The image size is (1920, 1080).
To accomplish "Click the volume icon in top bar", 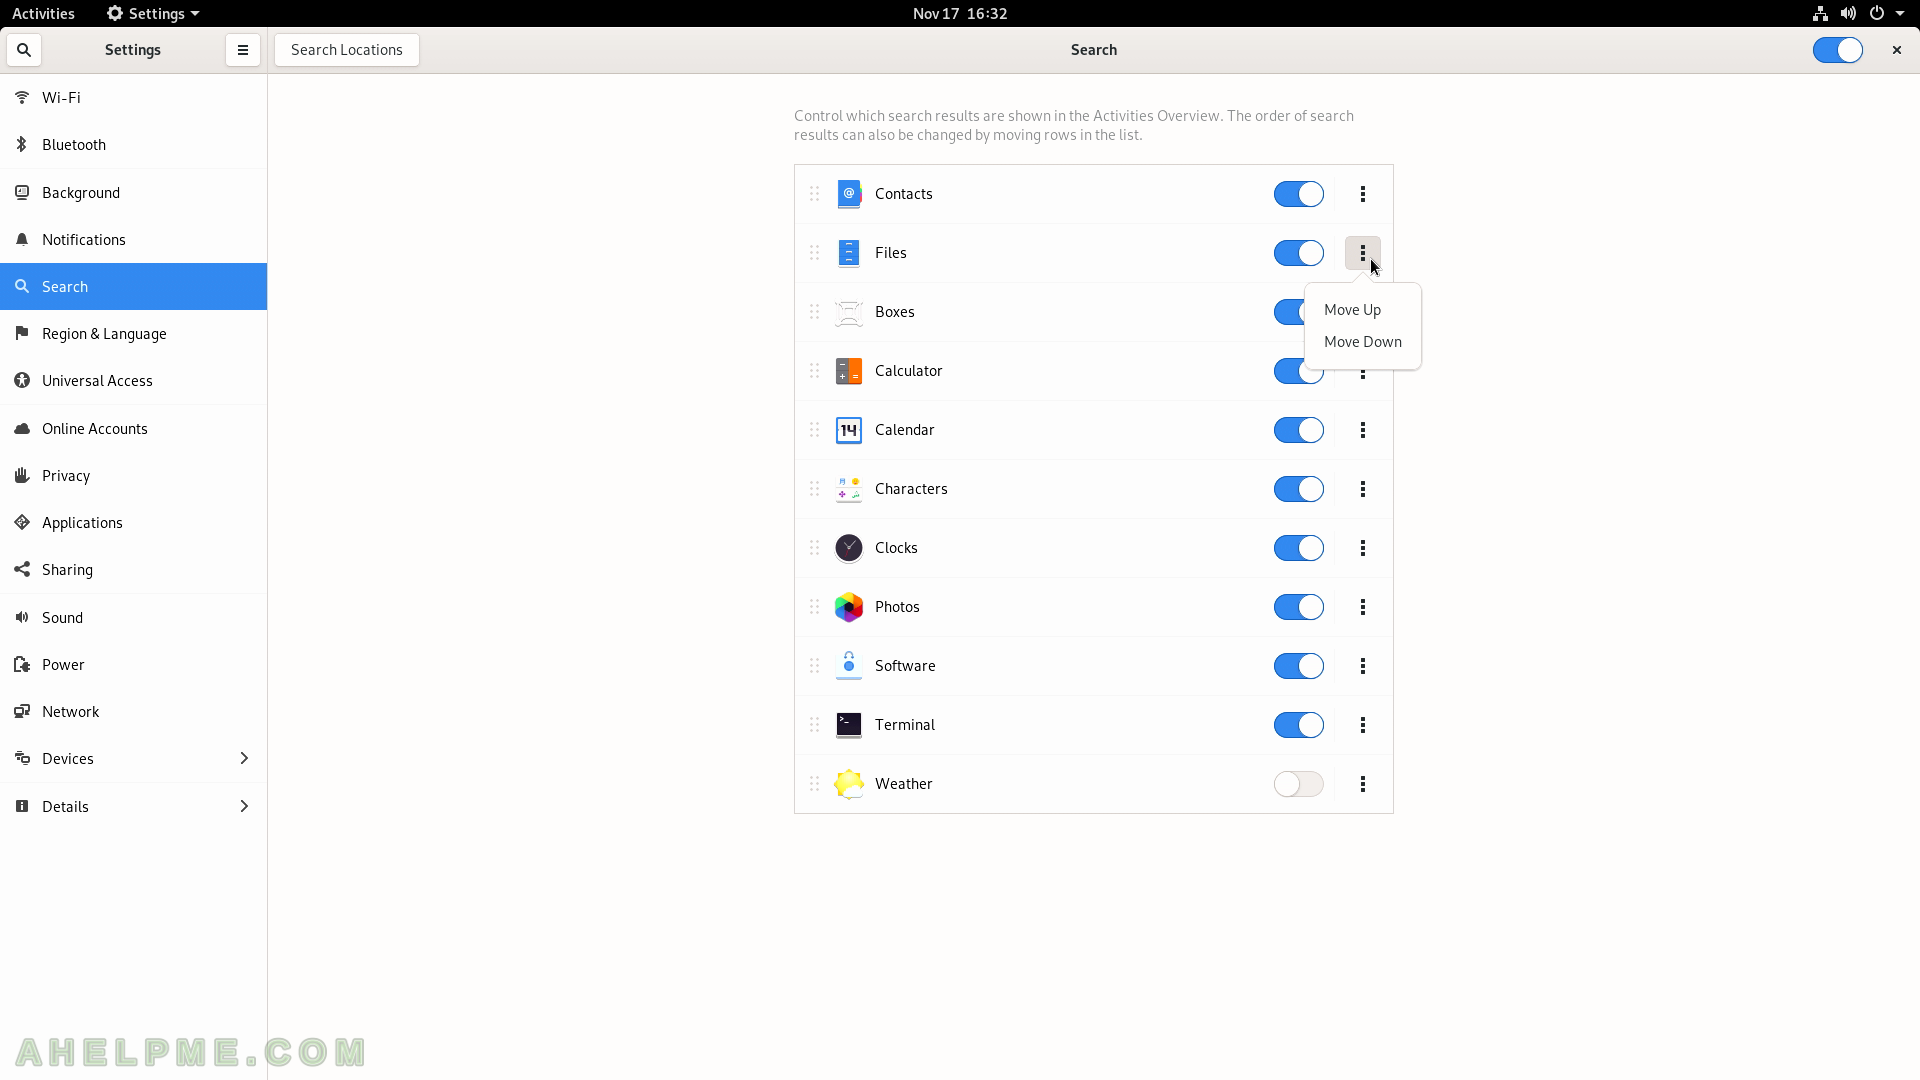I will (1848, 13).
